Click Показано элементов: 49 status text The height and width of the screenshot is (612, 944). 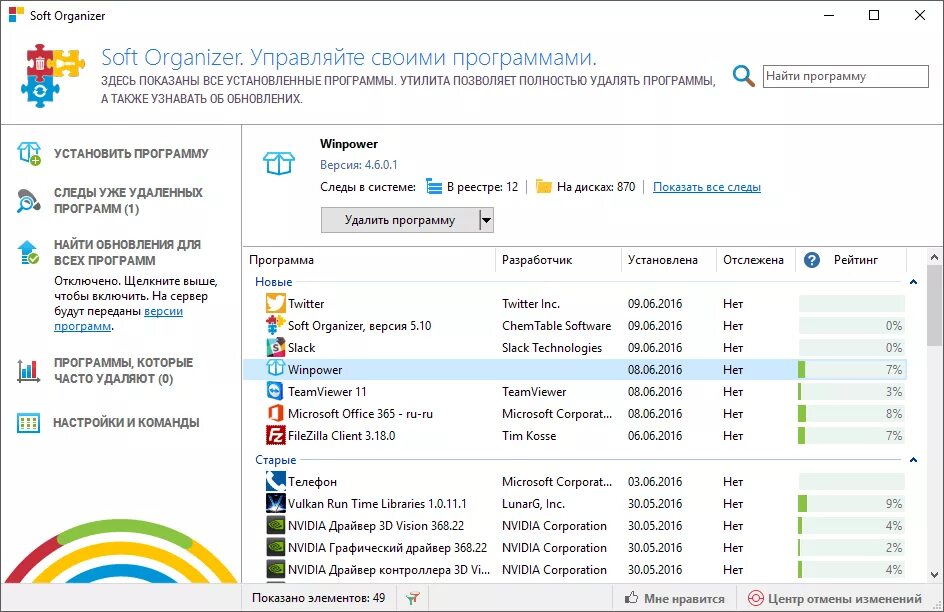point(318,598)
